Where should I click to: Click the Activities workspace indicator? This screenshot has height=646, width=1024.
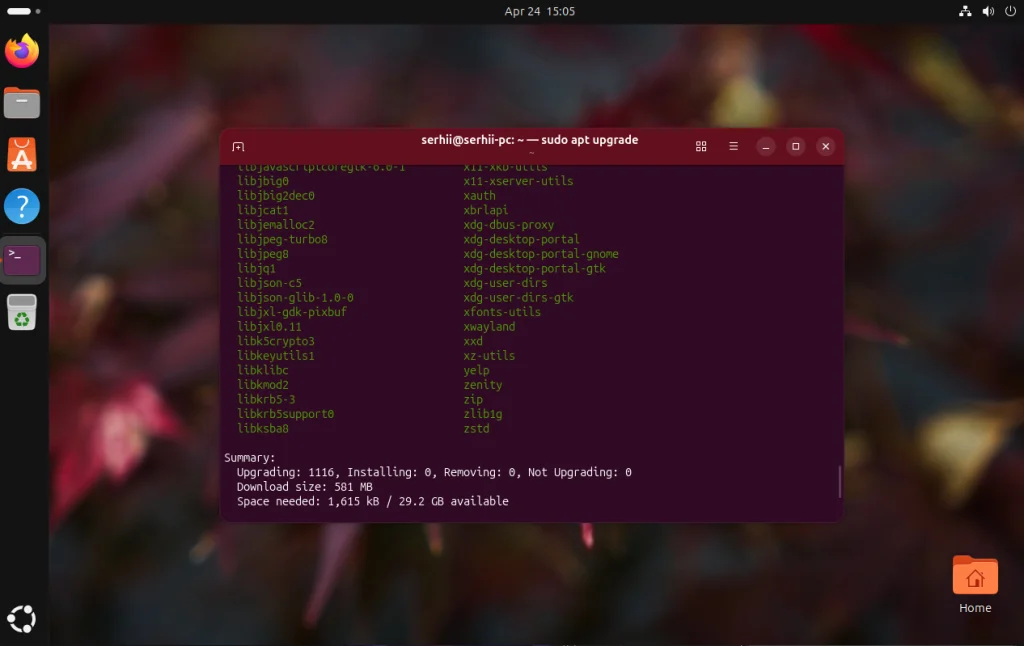click(x=24, y=11)
